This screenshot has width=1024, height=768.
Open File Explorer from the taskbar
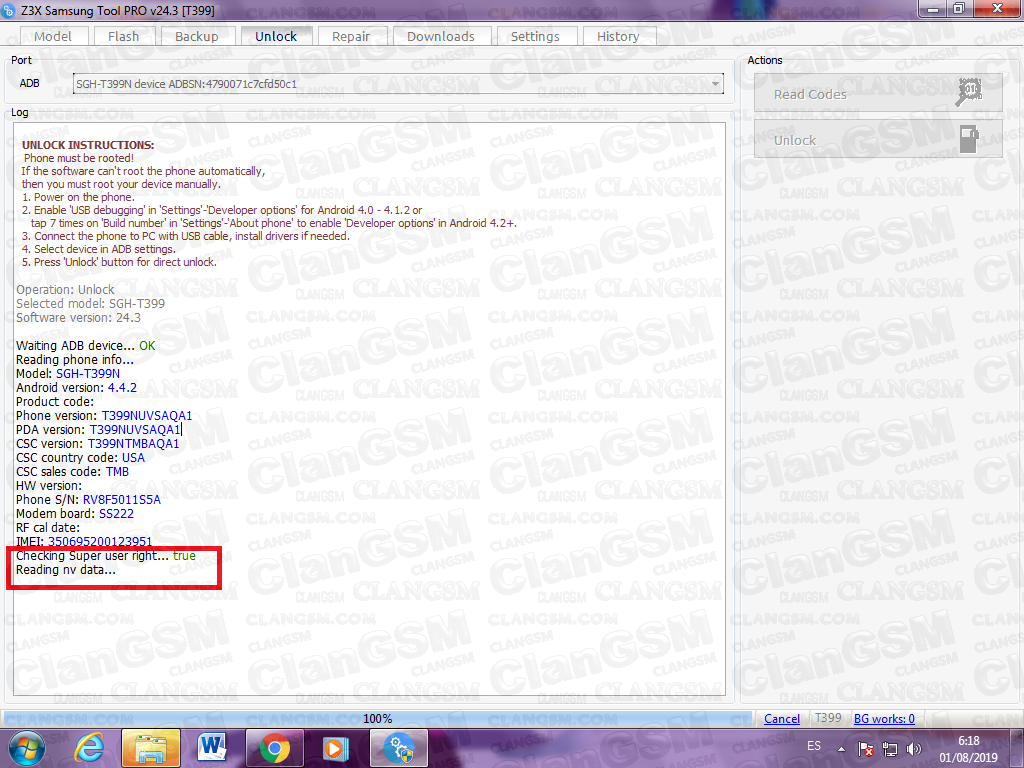(151, 748)
